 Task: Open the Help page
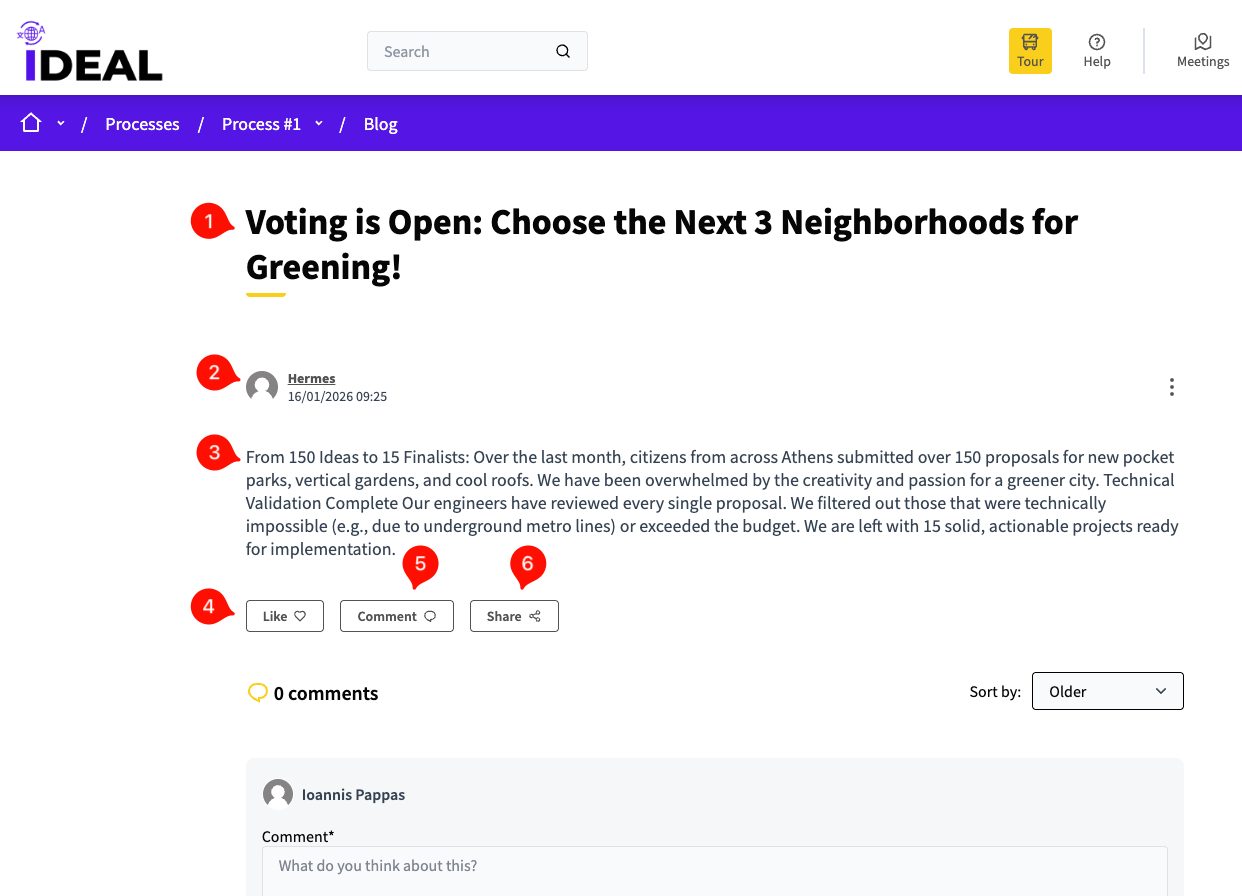(1097, 51)
